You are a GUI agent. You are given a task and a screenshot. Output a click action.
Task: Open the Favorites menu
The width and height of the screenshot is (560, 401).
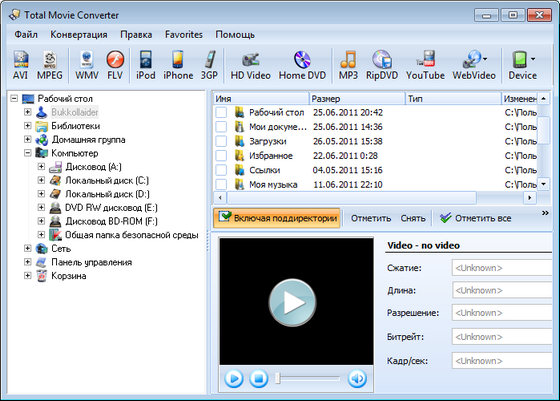point(184,35)
